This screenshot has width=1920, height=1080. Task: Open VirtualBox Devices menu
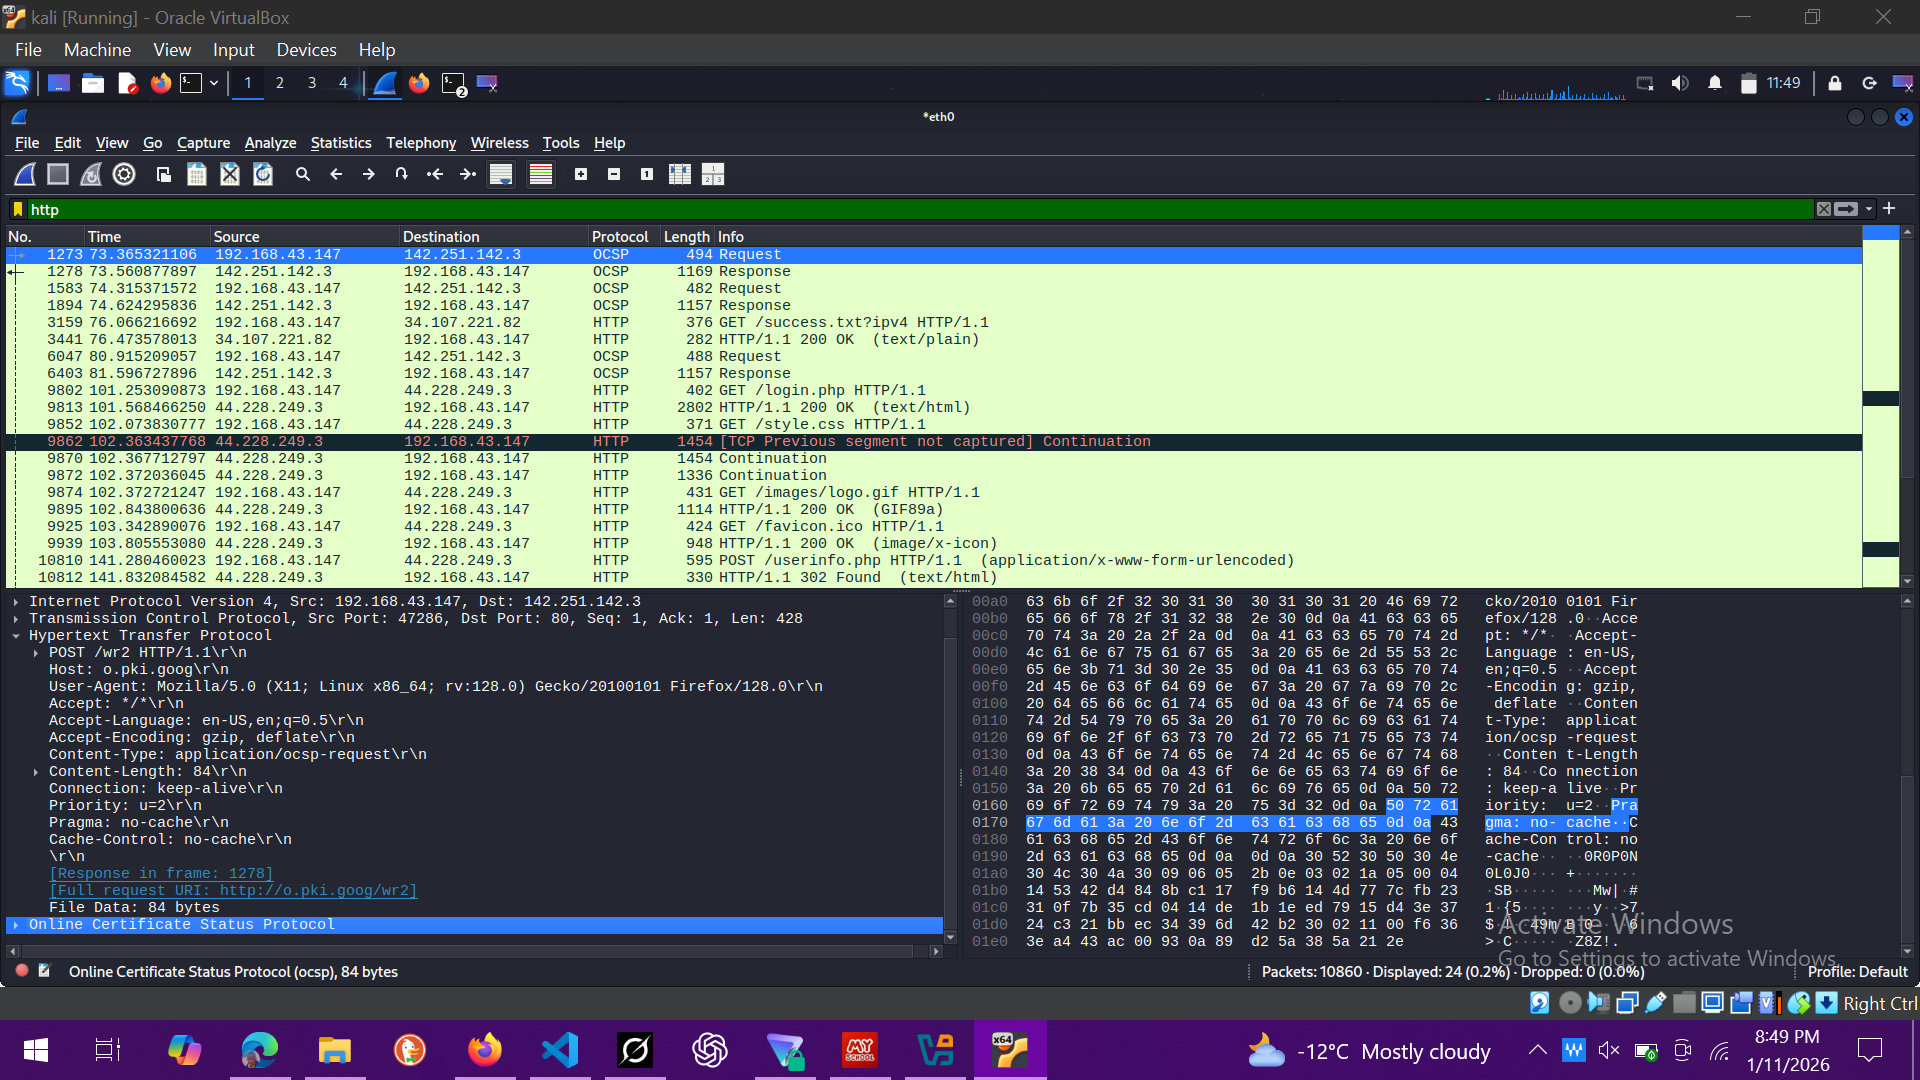point(306,49)
